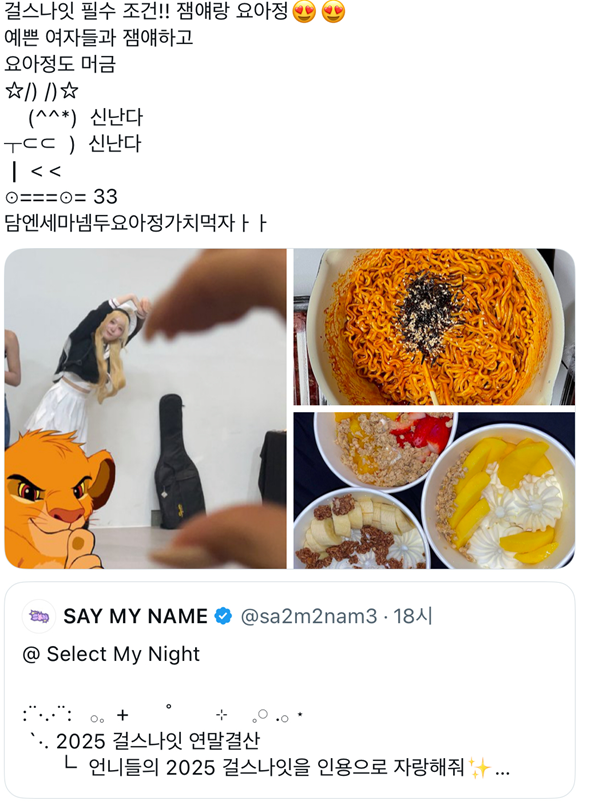
Task: Open the photo of the blonde girl posing
Action: point(145,409)
